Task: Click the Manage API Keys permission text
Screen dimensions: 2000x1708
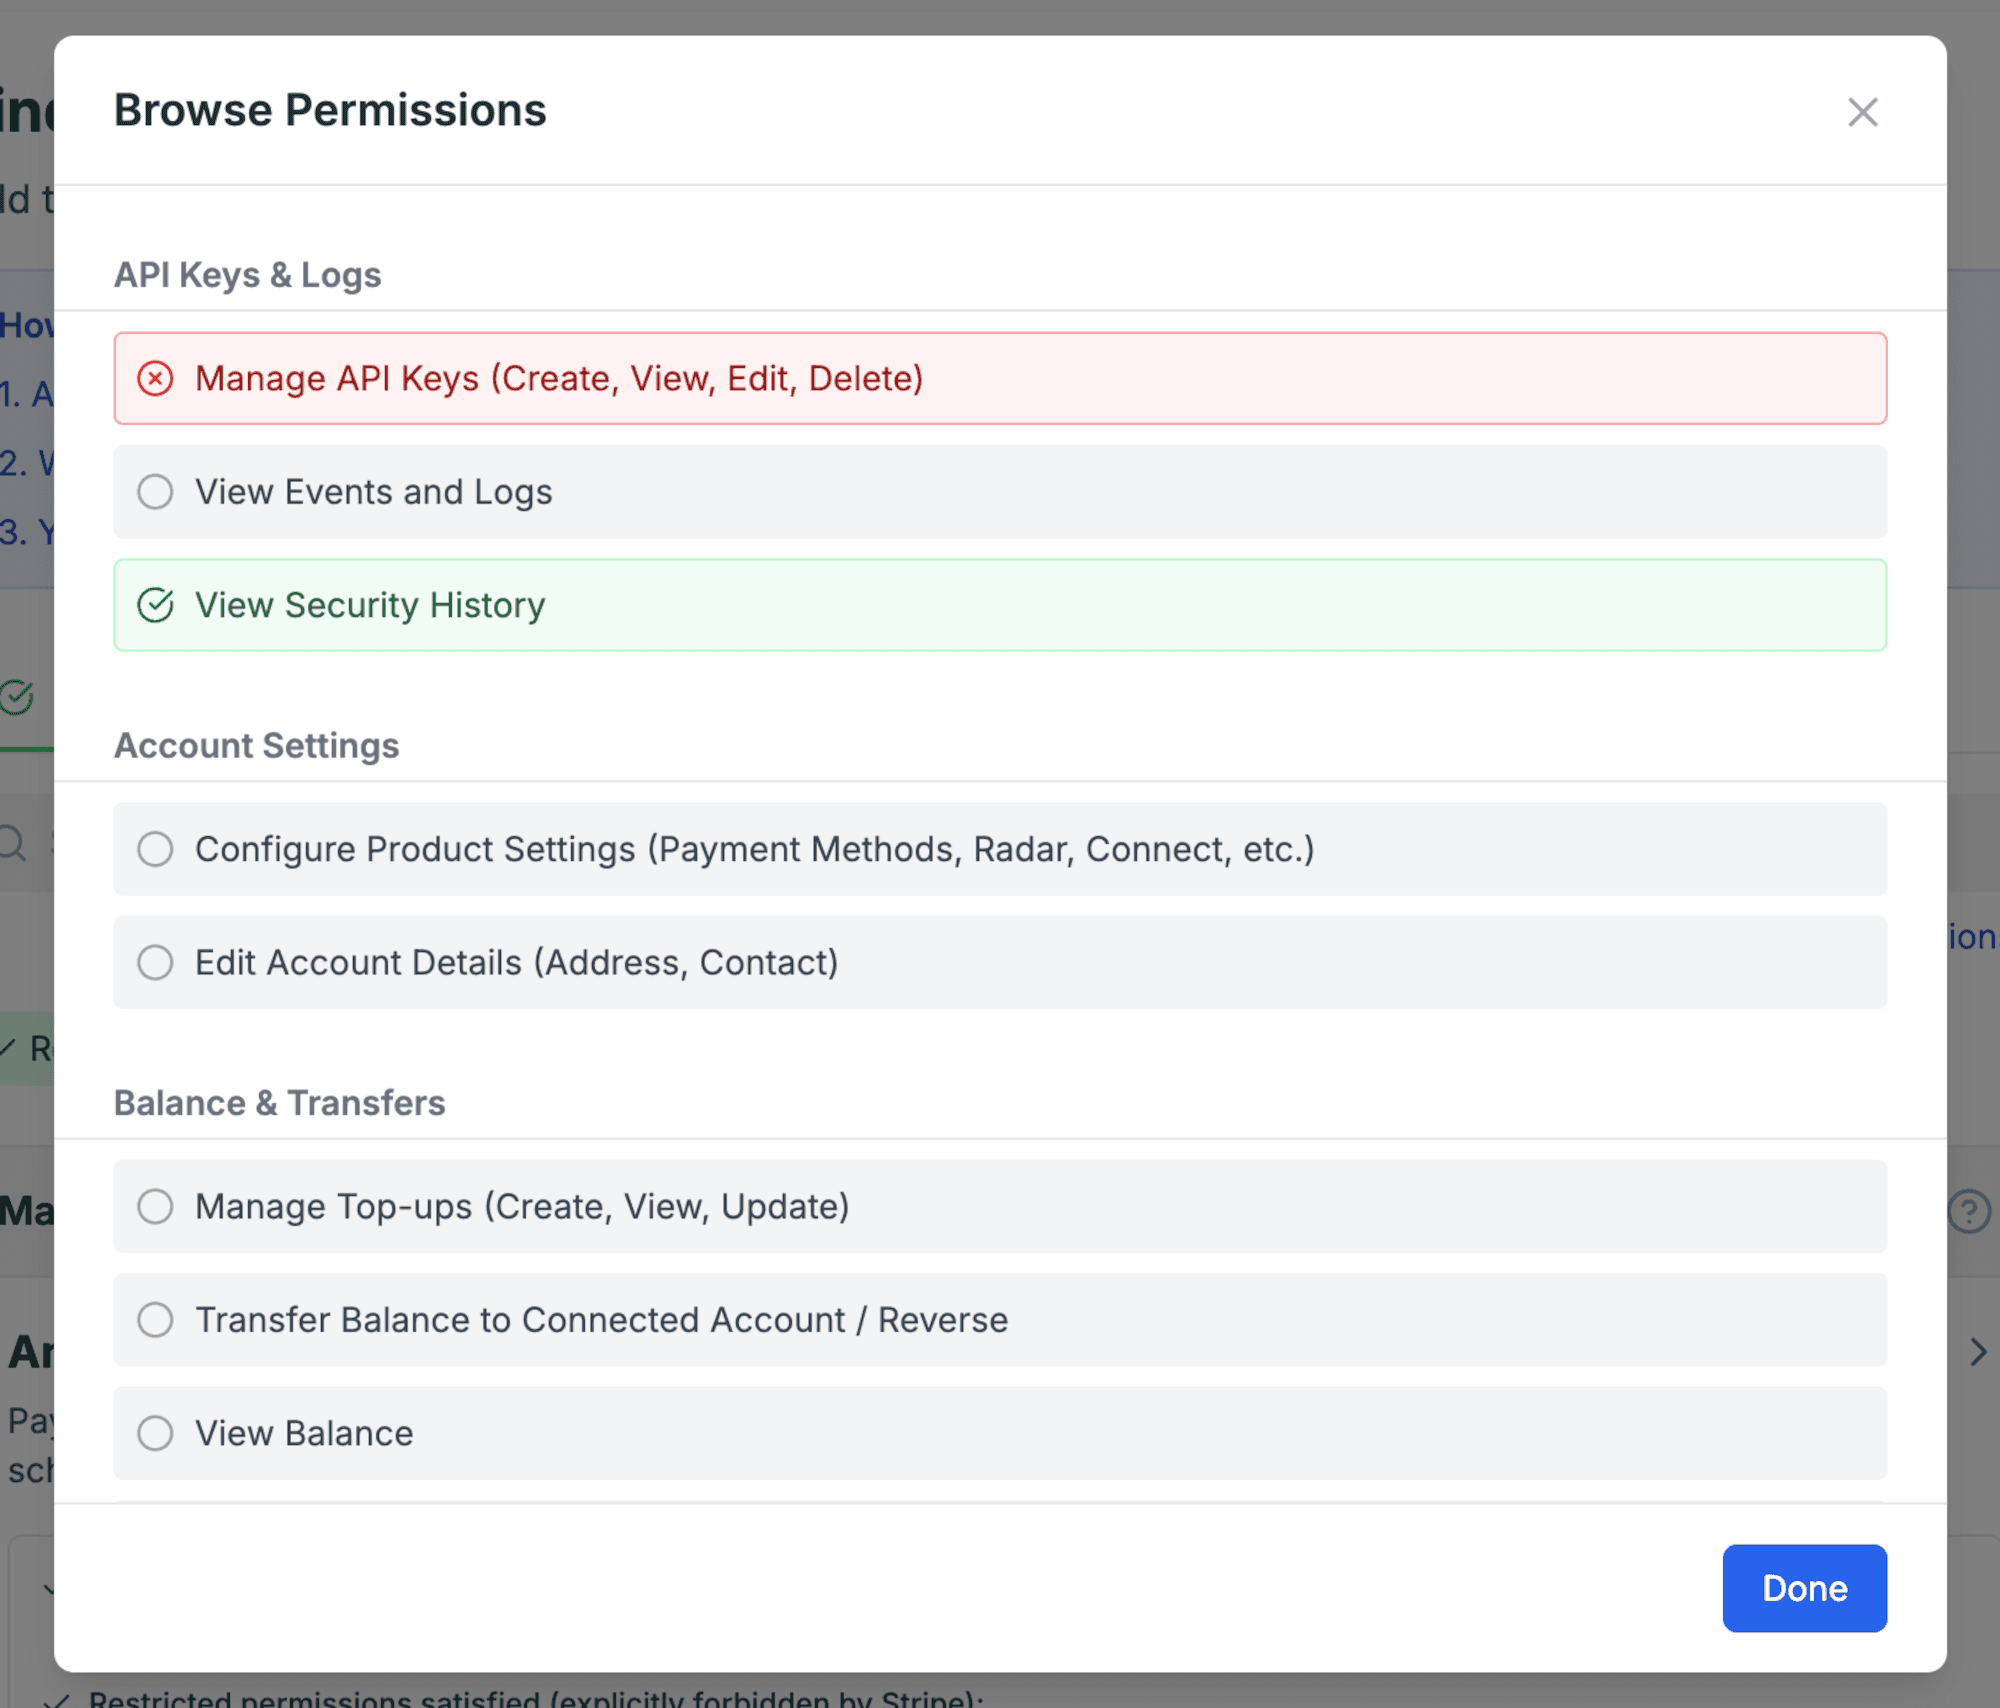Action: (559, 379)
